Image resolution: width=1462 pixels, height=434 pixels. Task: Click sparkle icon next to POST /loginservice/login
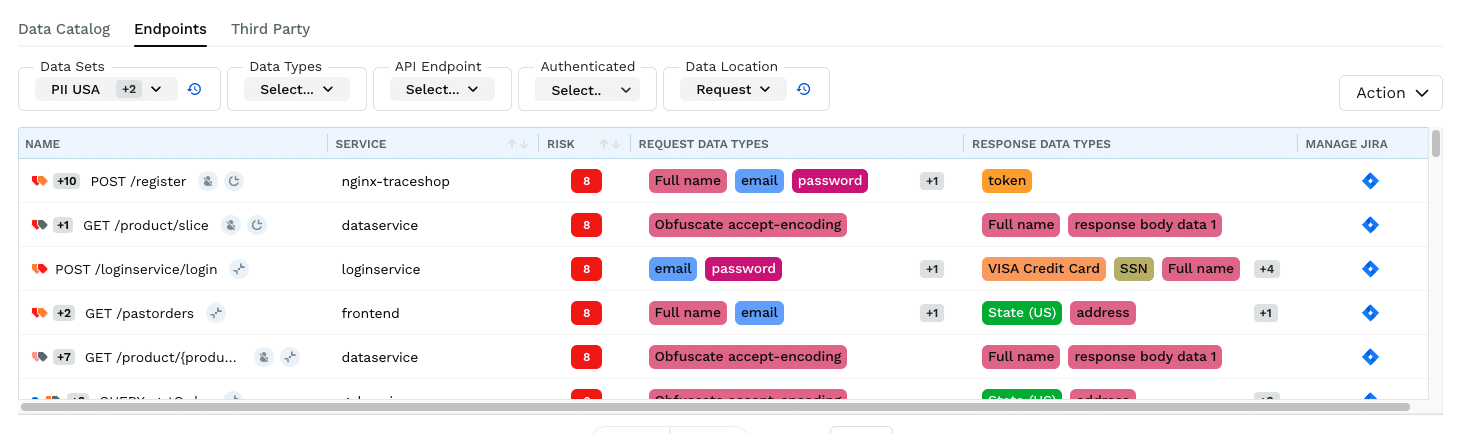pyautogui.click(x=239, y=269)
